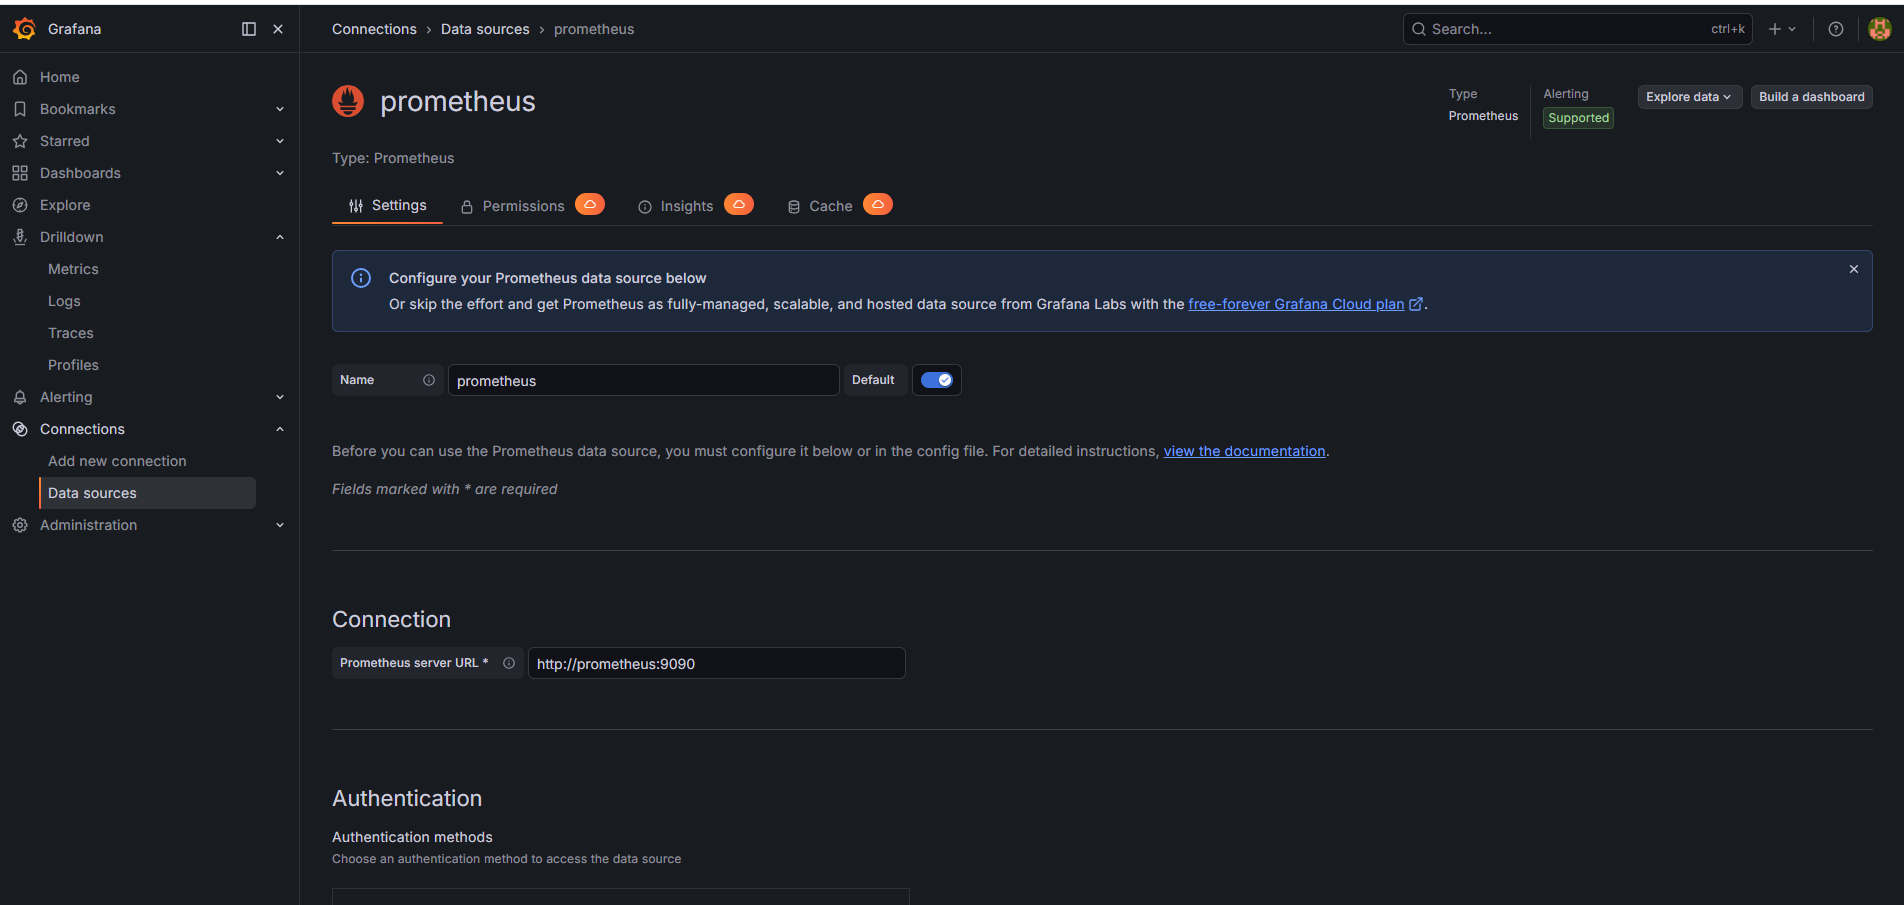Click the Drilldown icon in sidebar
This screenshot has height=905, width=1904.
point(20,237)
